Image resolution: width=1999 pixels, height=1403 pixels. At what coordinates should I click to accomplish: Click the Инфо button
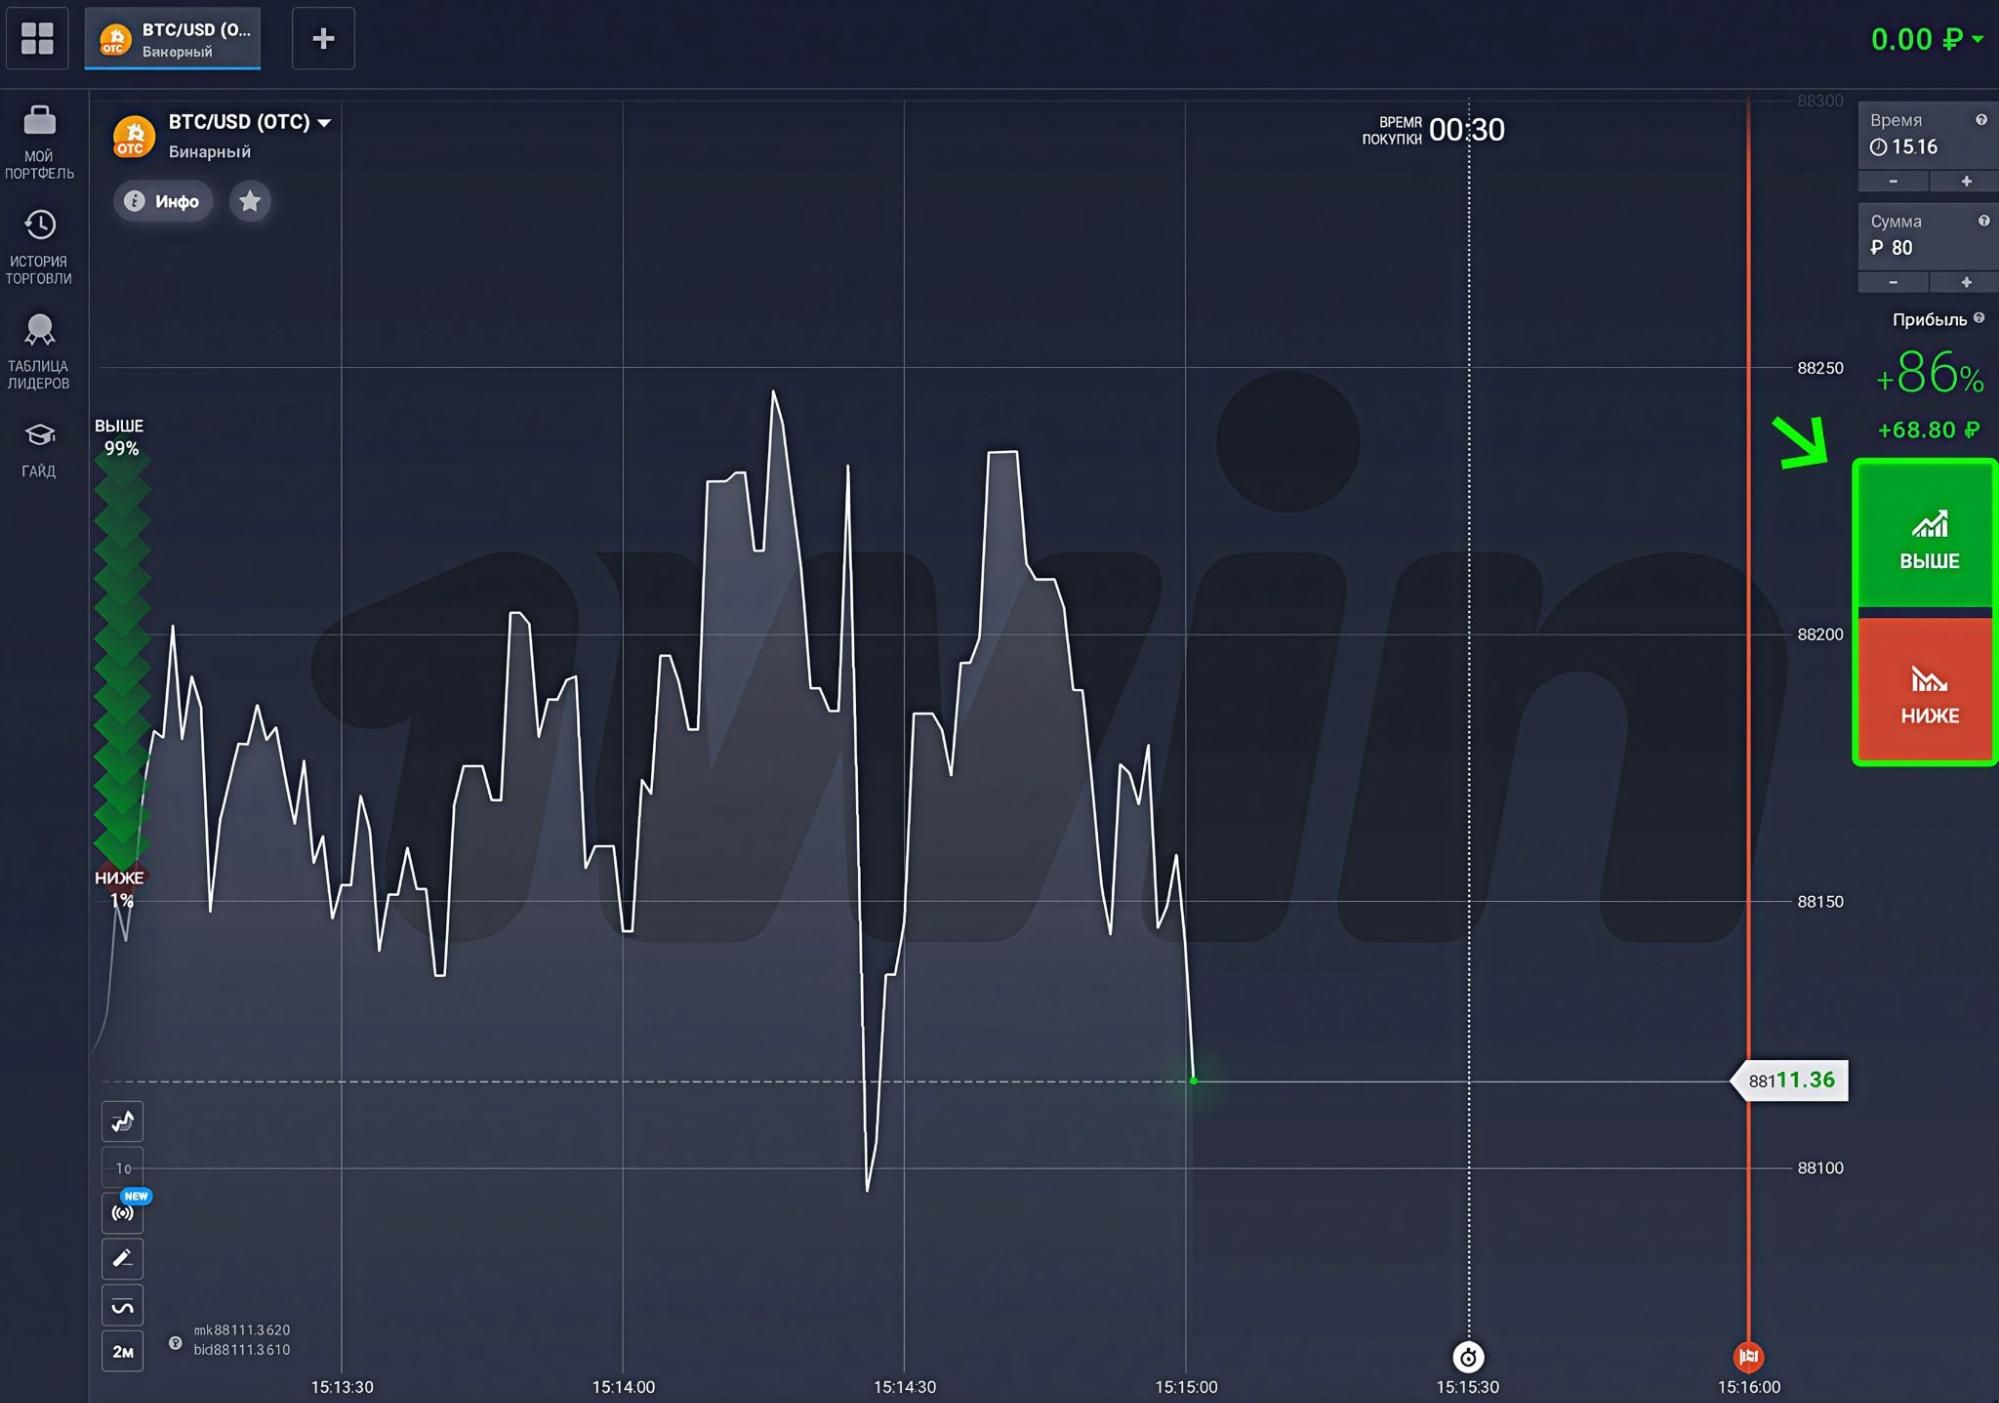point(163,201)
